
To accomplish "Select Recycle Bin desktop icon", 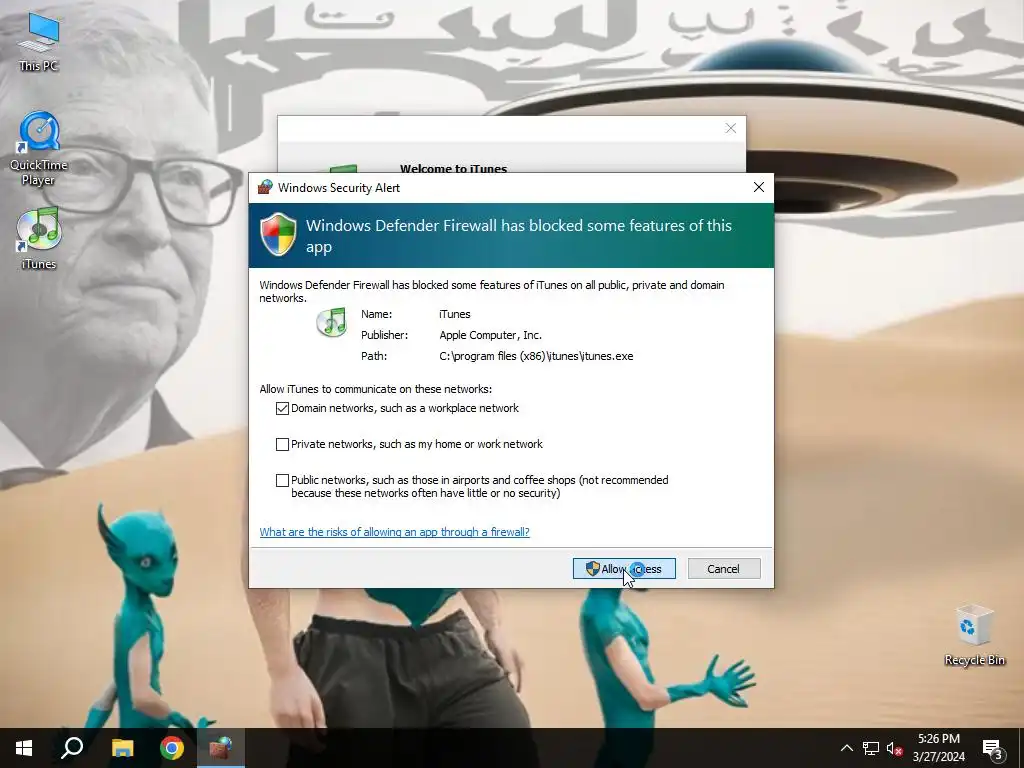I will pyautogui.click(x=974, y=635).
